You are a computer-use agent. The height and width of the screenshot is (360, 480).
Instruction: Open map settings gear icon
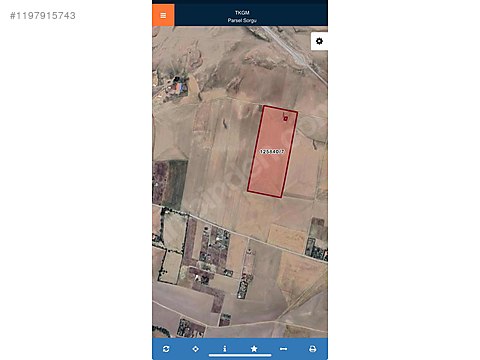tap(319, 41)
